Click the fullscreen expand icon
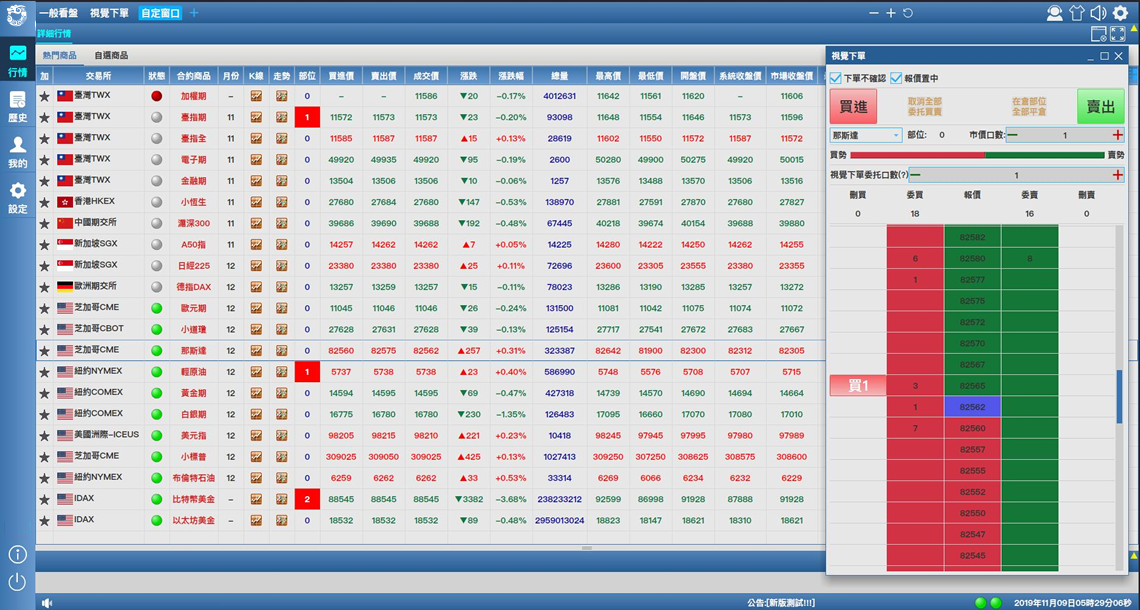The image size is (1140, 610). coord(1118,34)
